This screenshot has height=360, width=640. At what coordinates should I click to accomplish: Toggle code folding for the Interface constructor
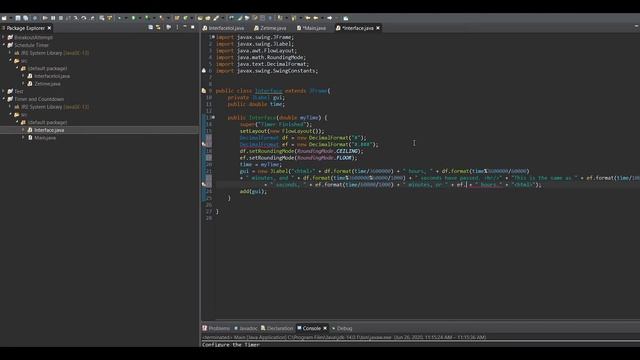point(213,118)
